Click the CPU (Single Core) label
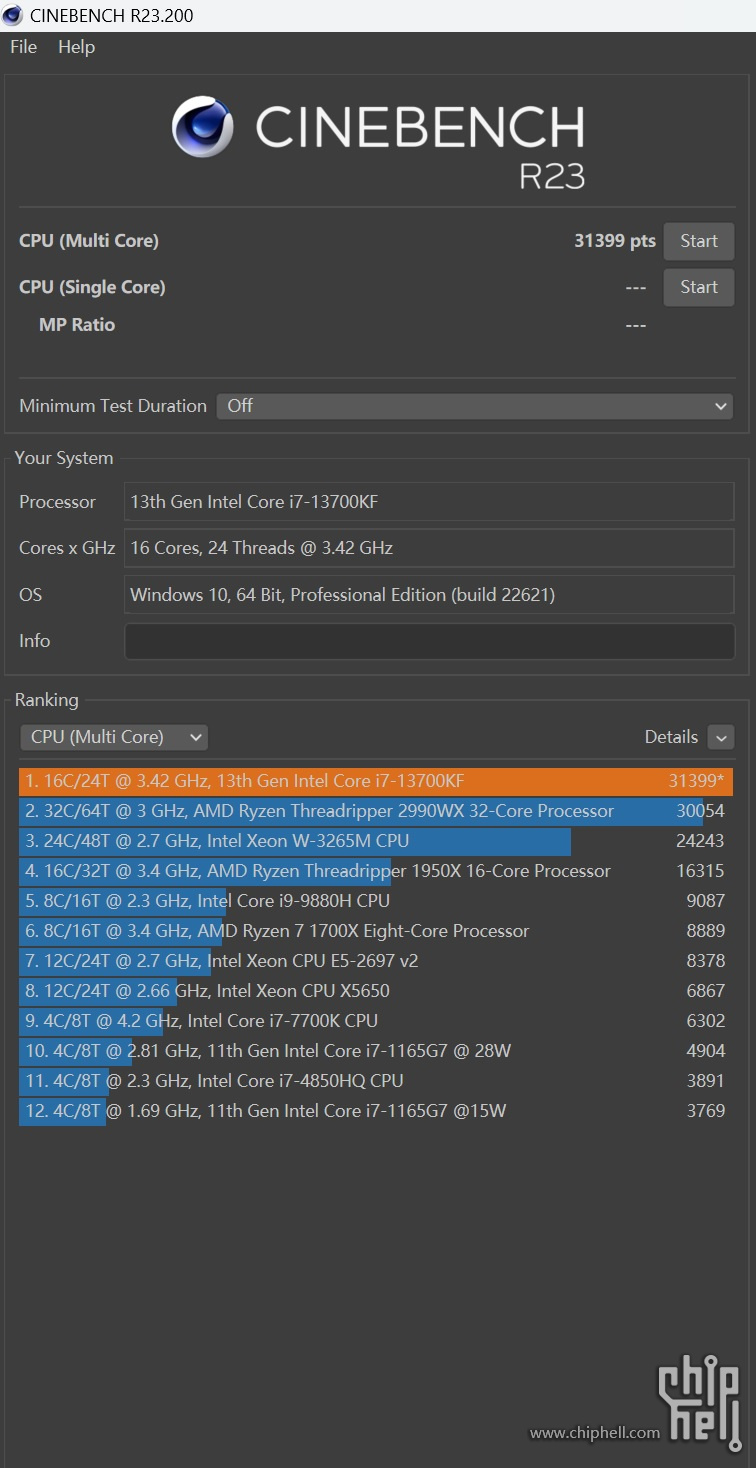This screenshot has width=756, height=1468. 92,287
